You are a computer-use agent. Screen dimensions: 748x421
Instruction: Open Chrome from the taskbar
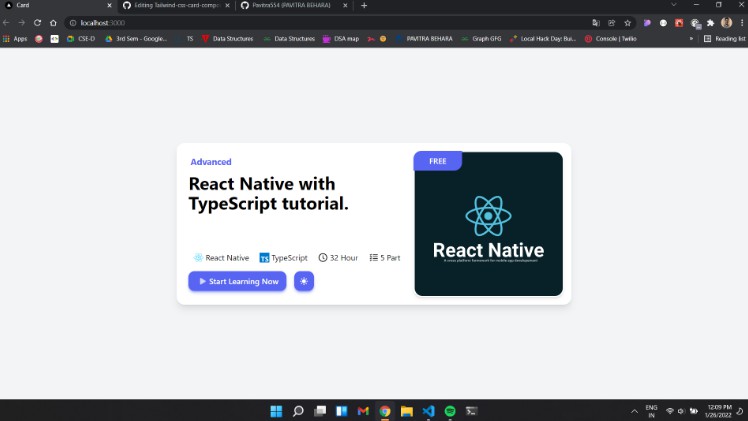[385, 411]
